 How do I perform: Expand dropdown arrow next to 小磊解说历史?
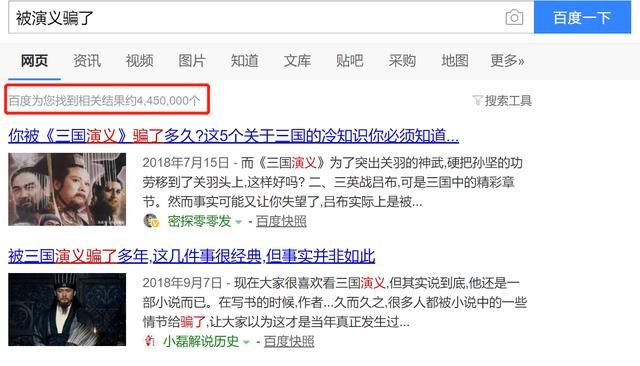246,342
